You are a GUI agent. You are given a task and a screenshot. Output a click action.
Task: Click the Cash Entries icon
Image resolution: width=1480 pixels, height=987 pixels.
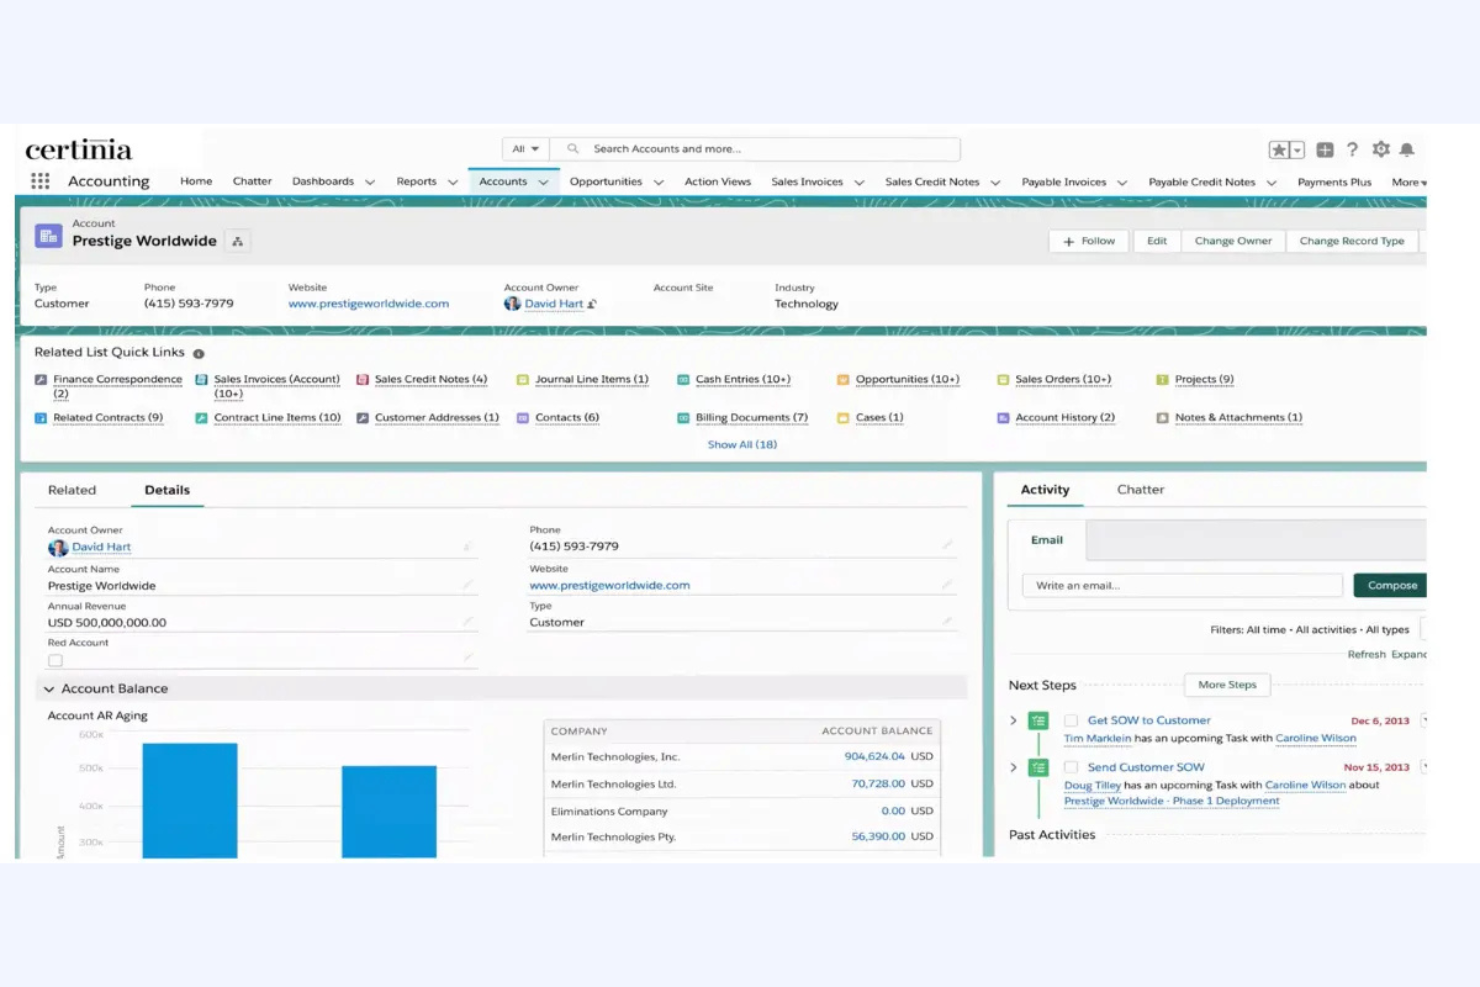683,380
